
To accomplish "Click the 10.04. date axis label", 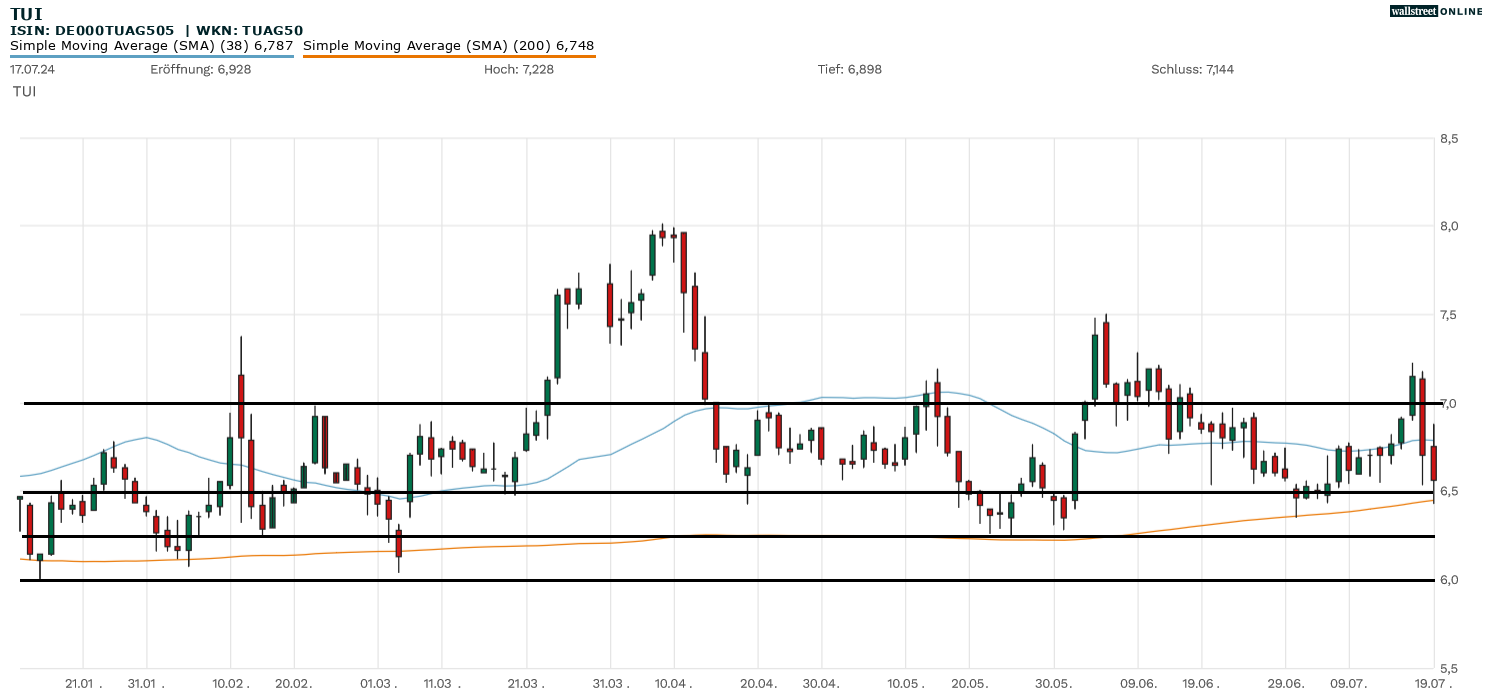I will click(x=673, y=683).
